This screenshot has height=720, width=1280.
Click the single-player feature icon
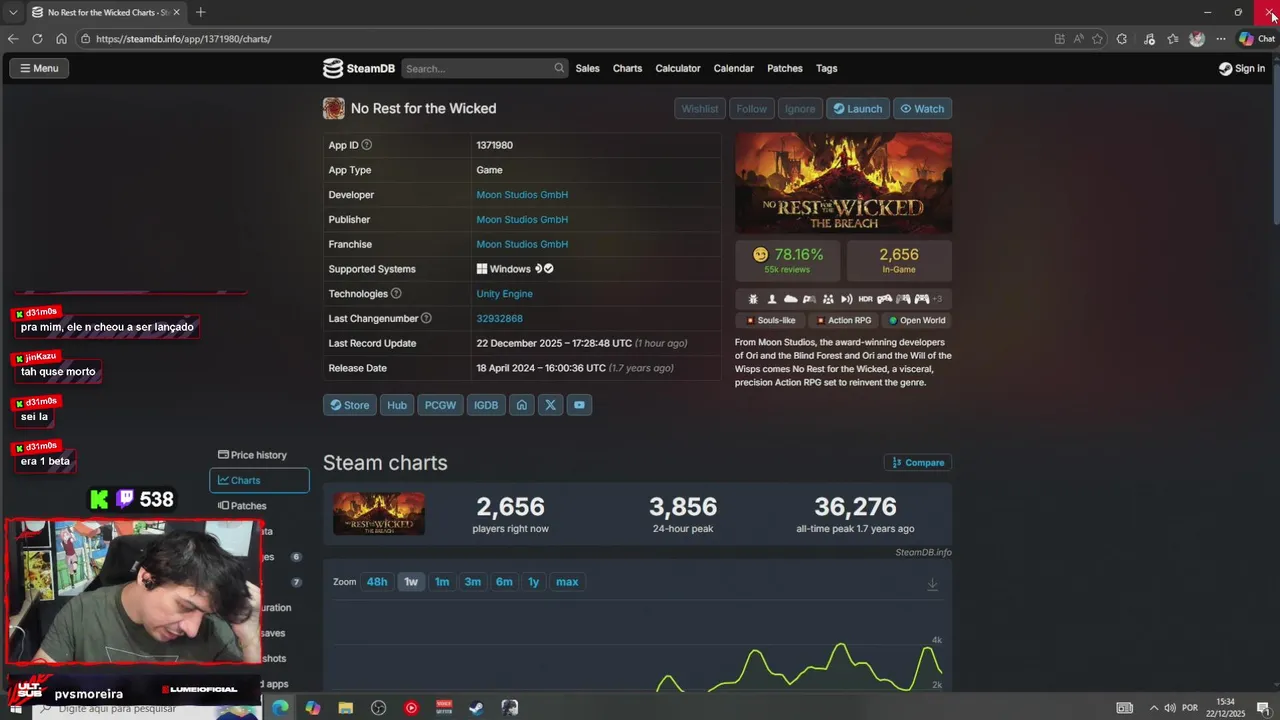[x=772, y=299]
